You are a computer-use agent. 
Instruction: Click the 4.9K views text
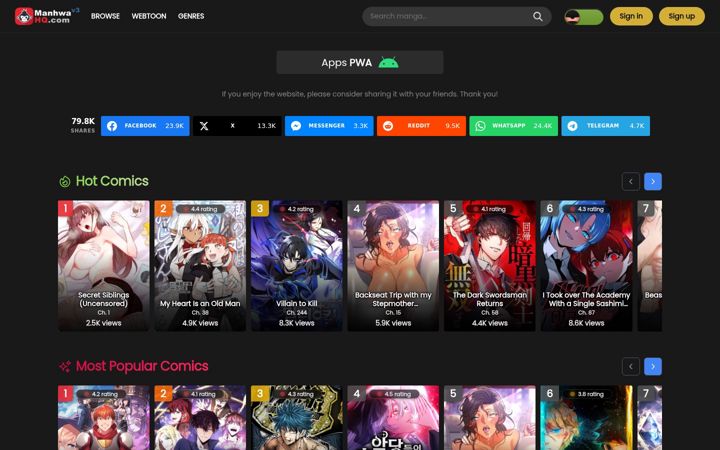pos(200,323)
